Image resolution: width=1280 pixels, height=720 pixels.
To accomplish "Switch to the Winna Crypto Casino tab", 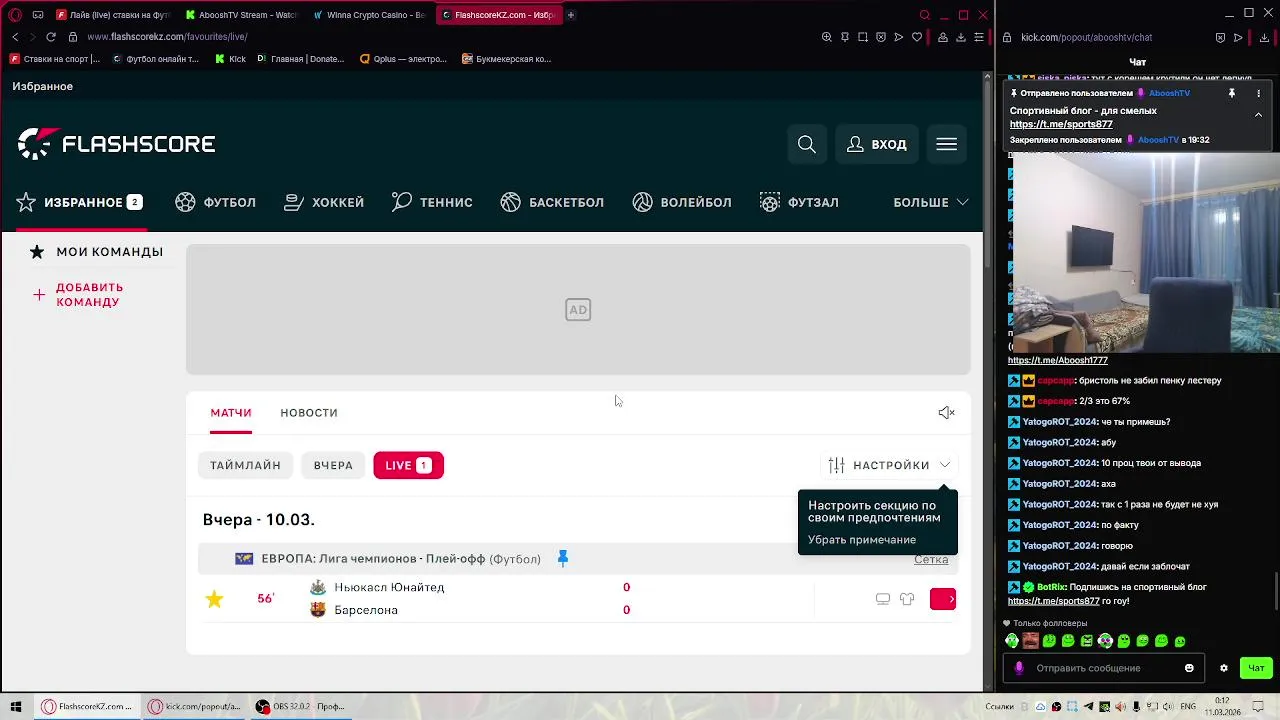I will [x=368, y=15].
